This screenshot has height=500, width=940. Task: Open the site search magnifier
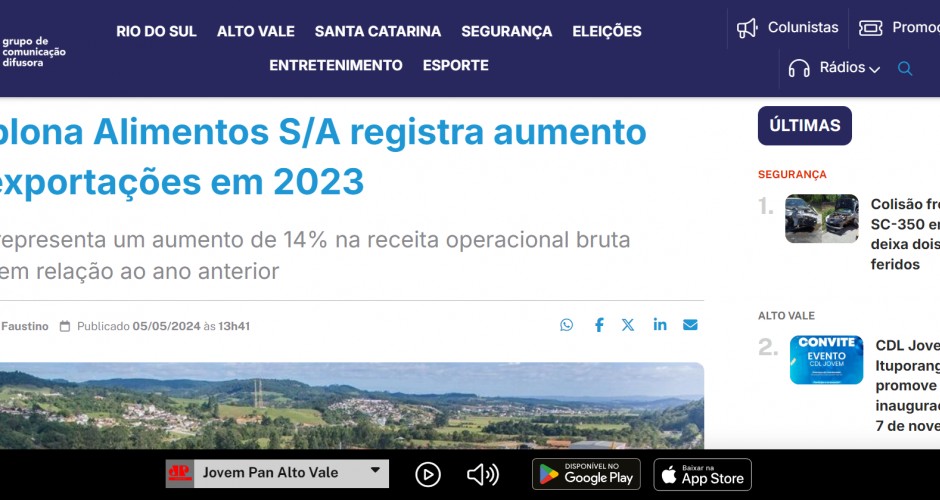[905, 68]
